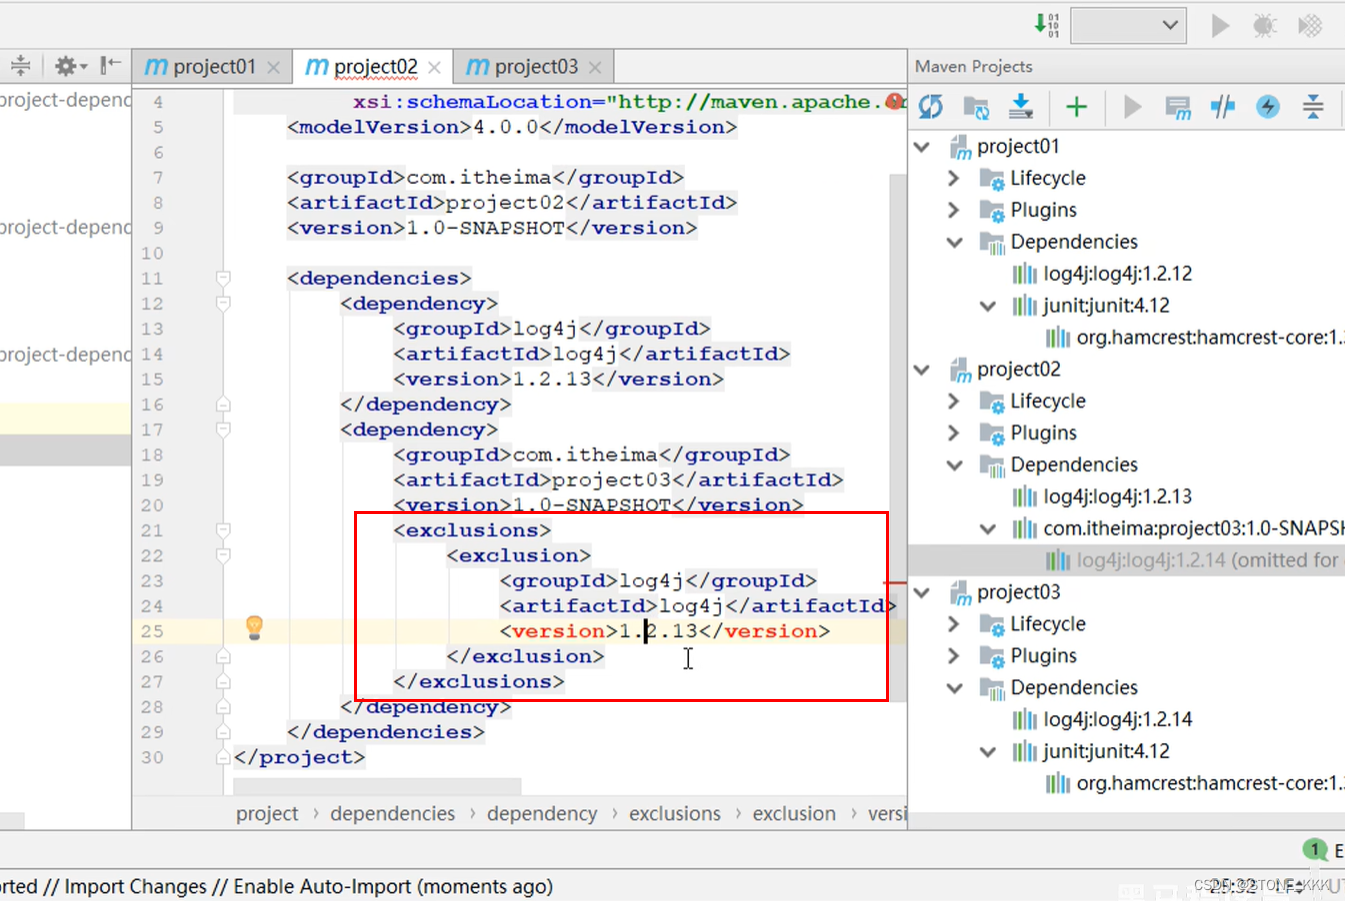Click 'project' in editor breadcrumb
The image size is (1345, 901).
click(267, 814)
